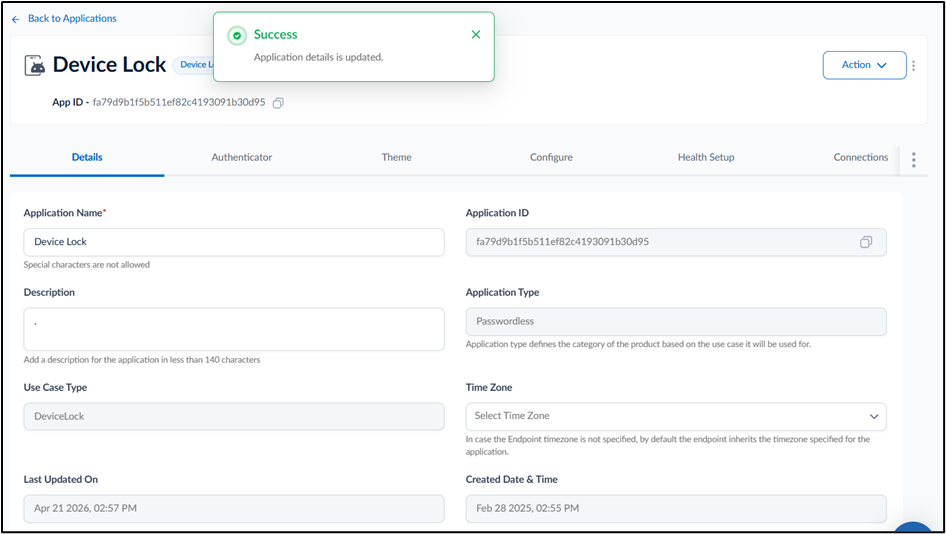The height and width of the screenshot is (534, 946).
Task: Click the Last Updated On field
Action: click(234, 509)
